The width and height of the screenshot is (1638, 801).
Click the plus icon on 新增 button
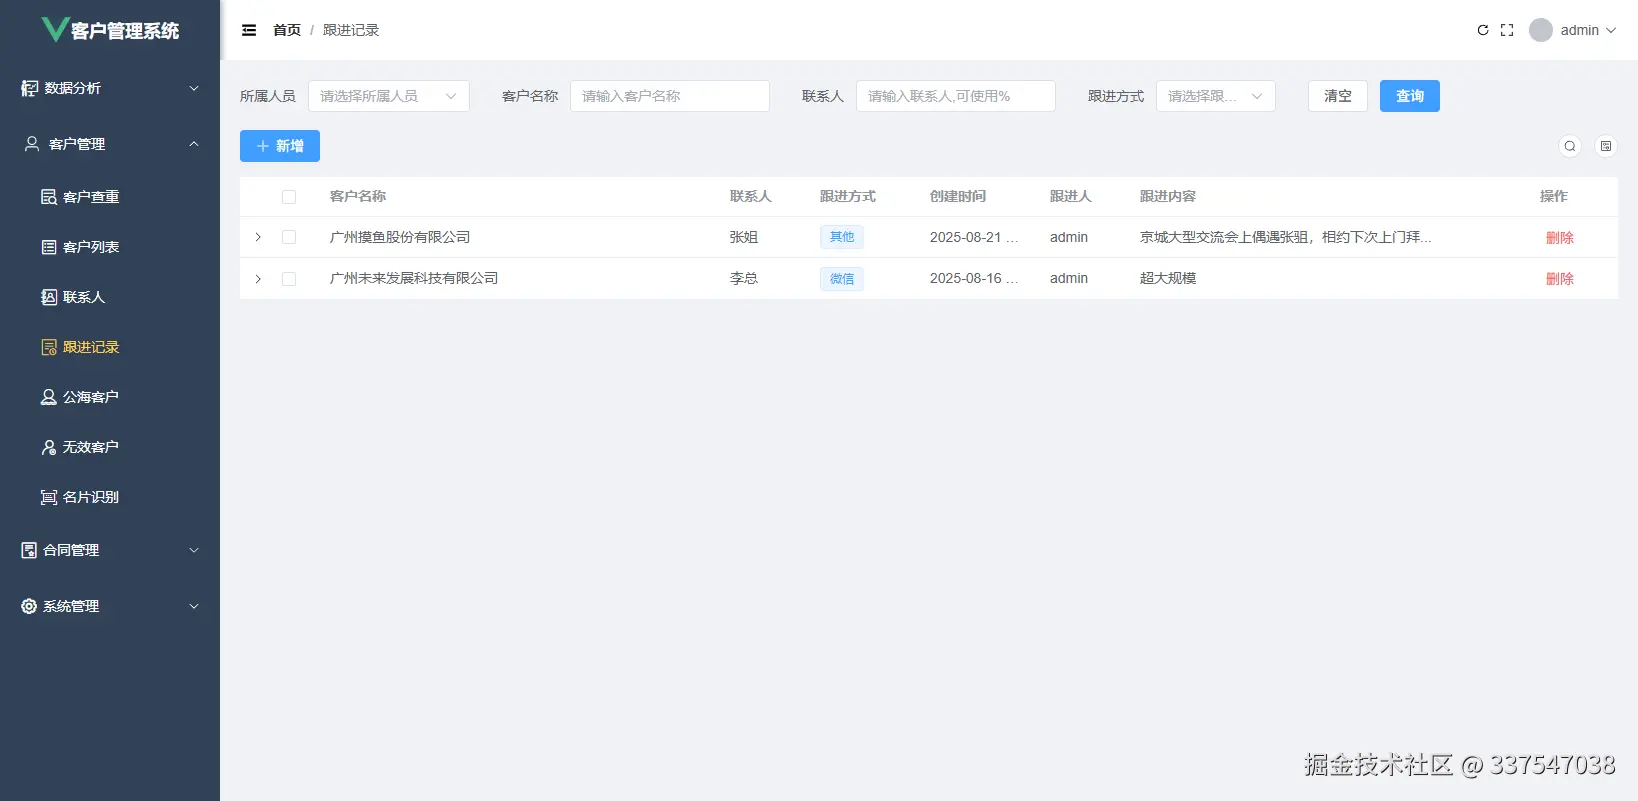[x=263, y=146]
